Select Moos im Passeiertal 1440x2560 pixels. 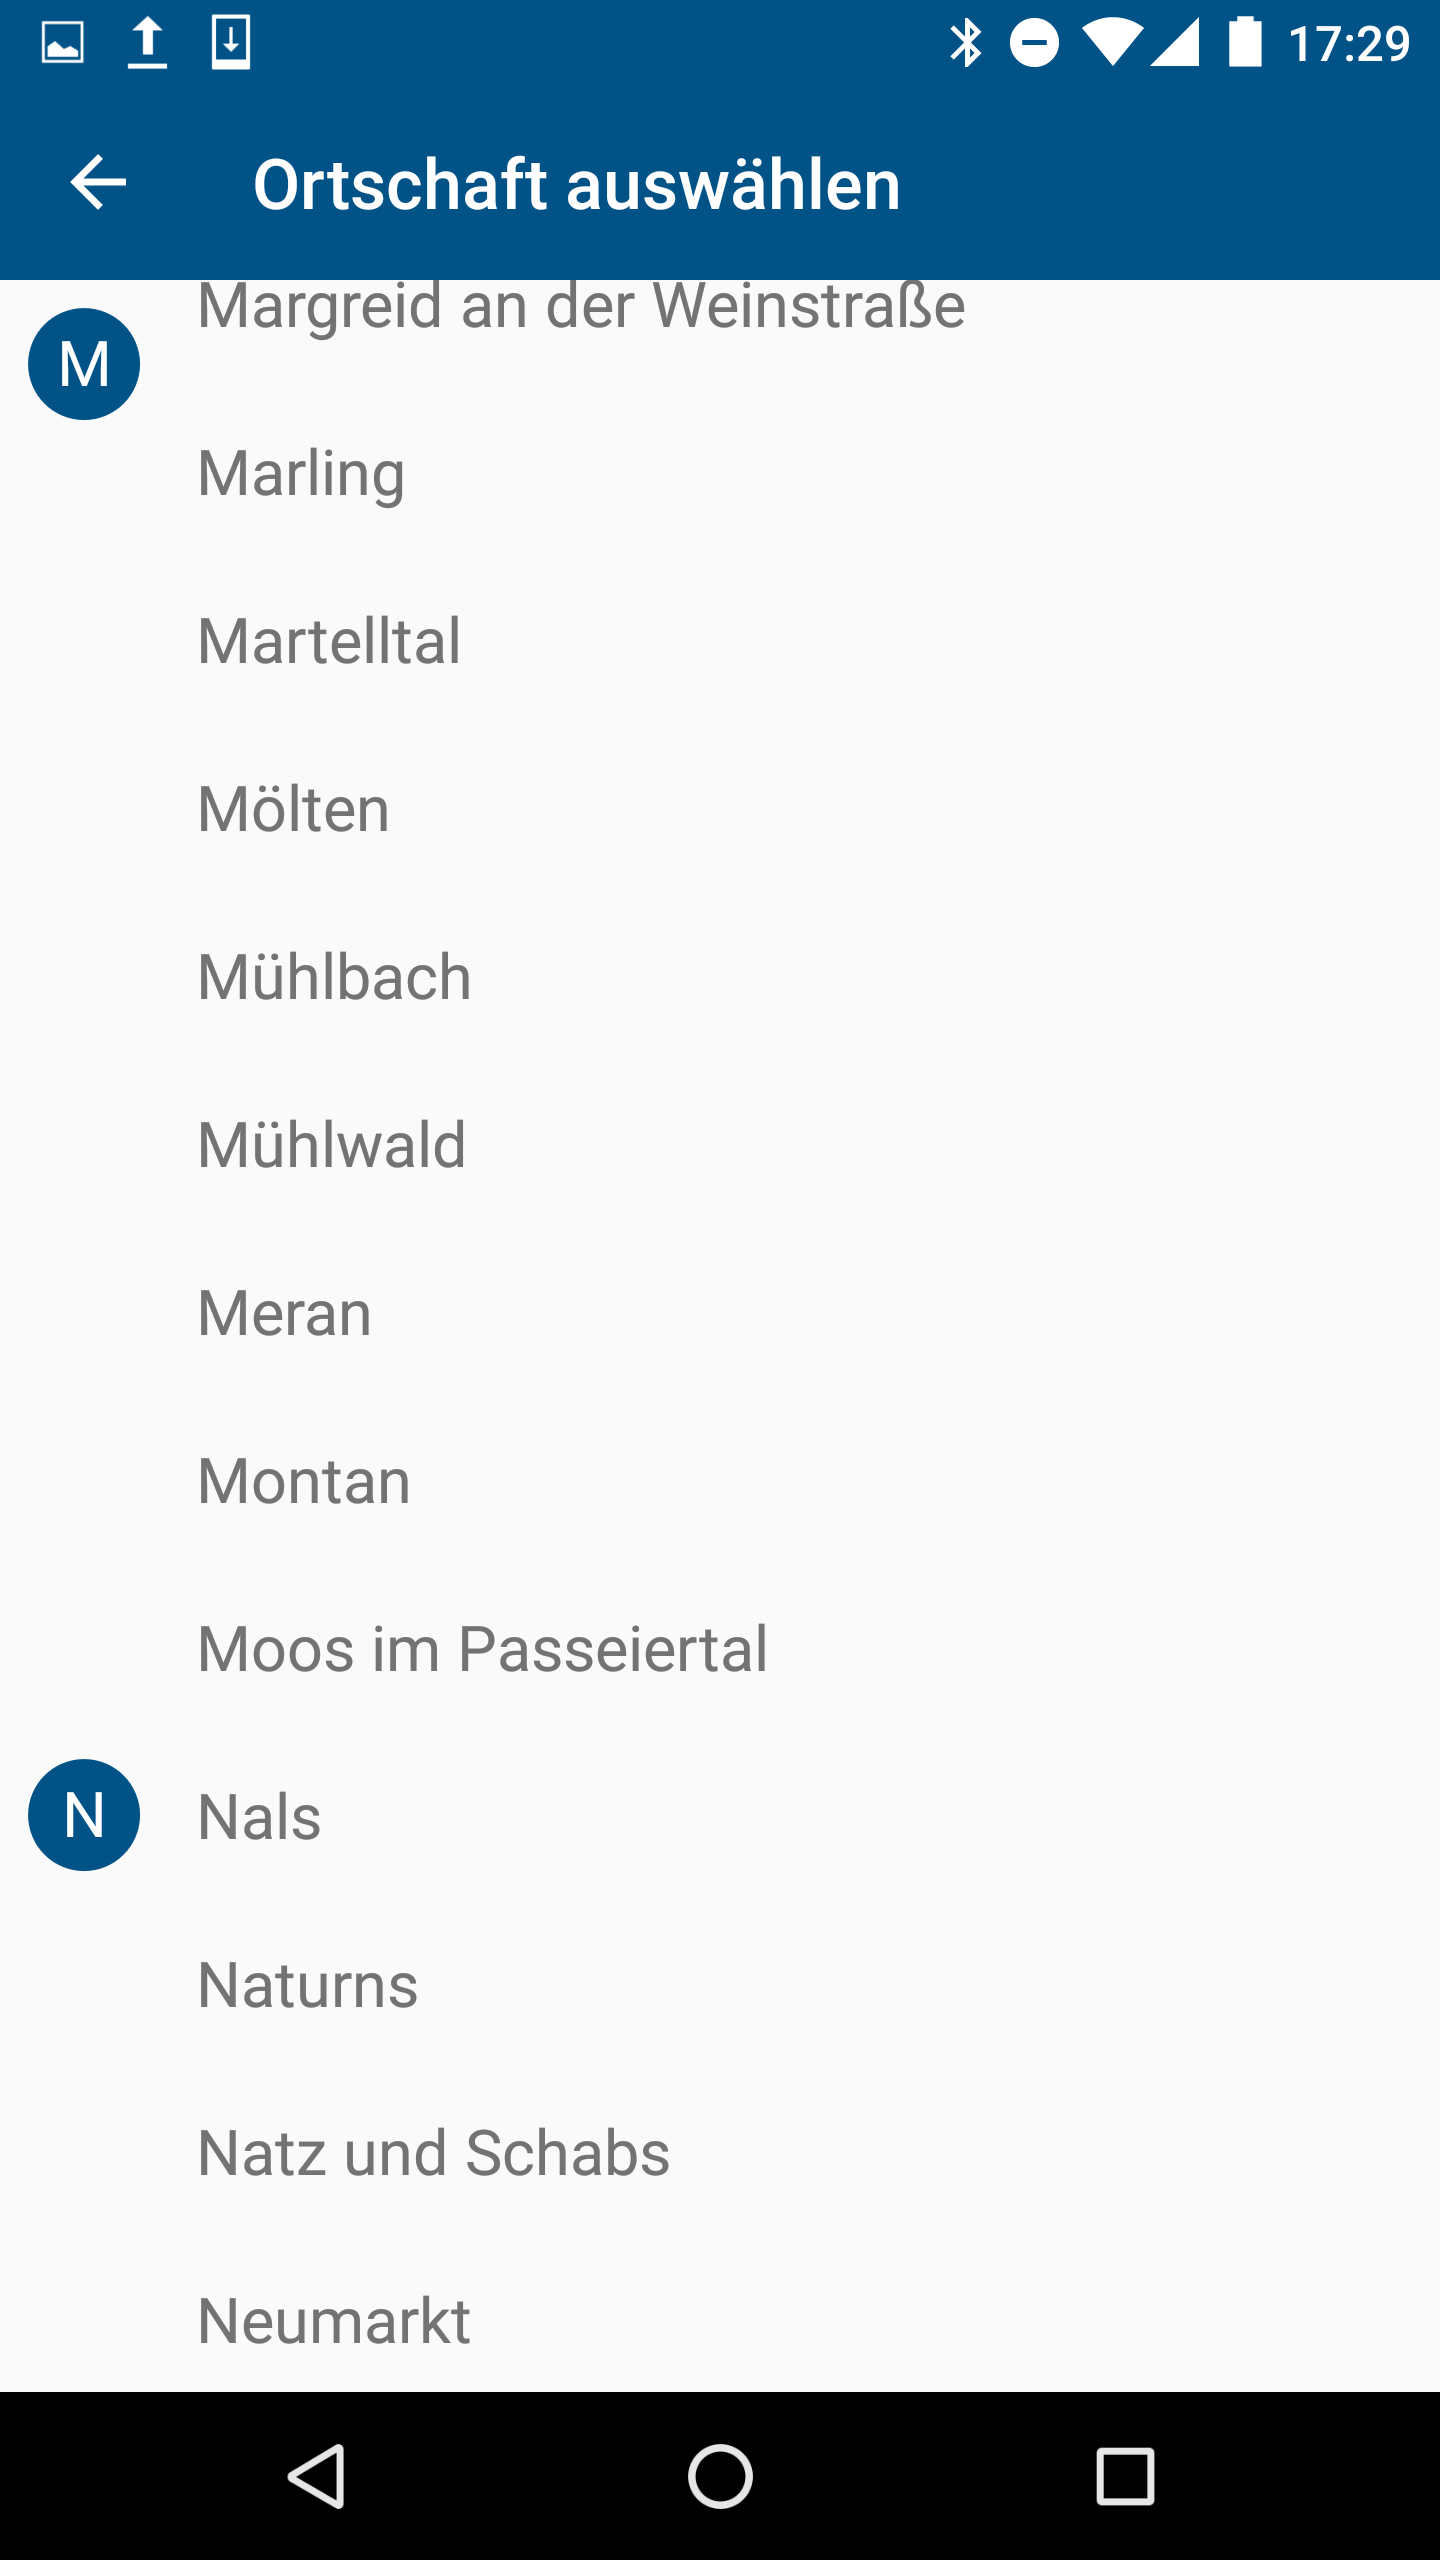(x=482, y=1649)
